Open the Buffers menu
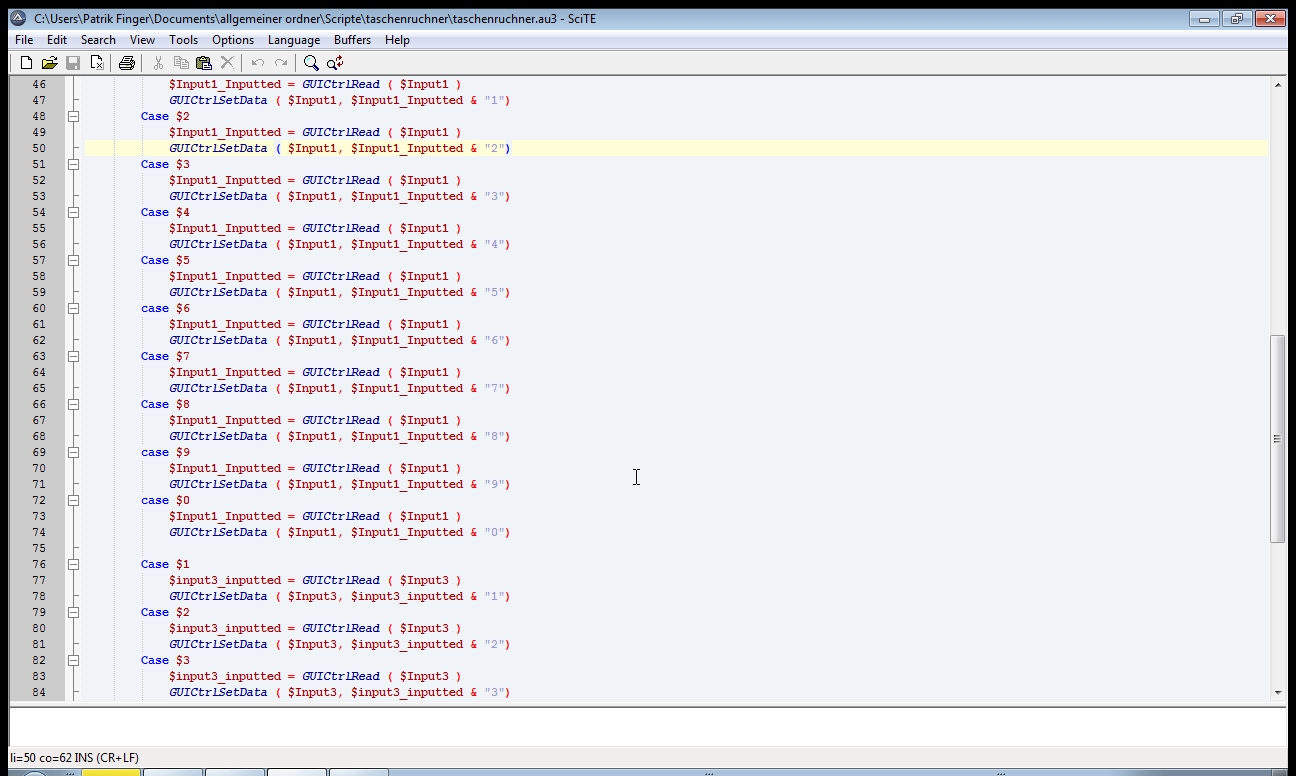This screenshot has width=1296, height=776. [x=352, y=40]
